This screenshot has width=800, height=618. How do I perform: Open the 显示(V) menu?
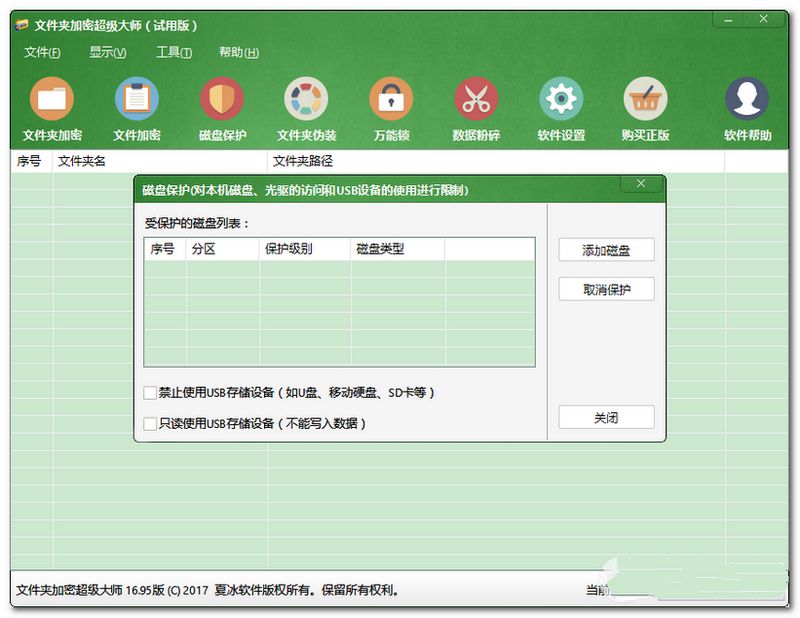[108, 52]
